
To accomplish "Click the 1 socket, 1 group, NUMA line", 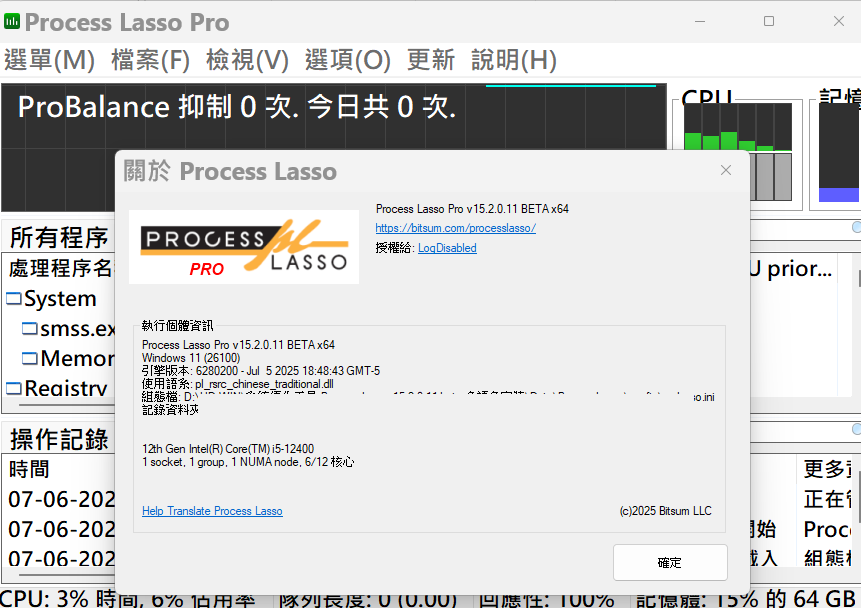I will tap(248, 462).
